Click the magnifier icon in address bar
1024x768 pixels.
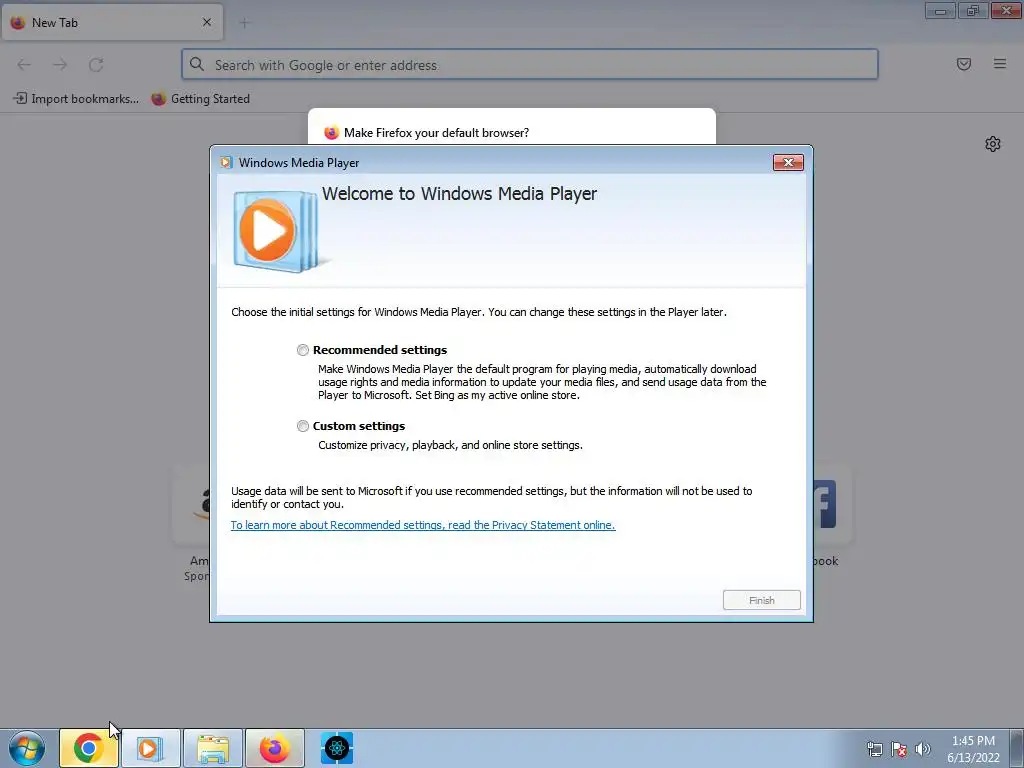pyautogui.click(x=197, y=64)
